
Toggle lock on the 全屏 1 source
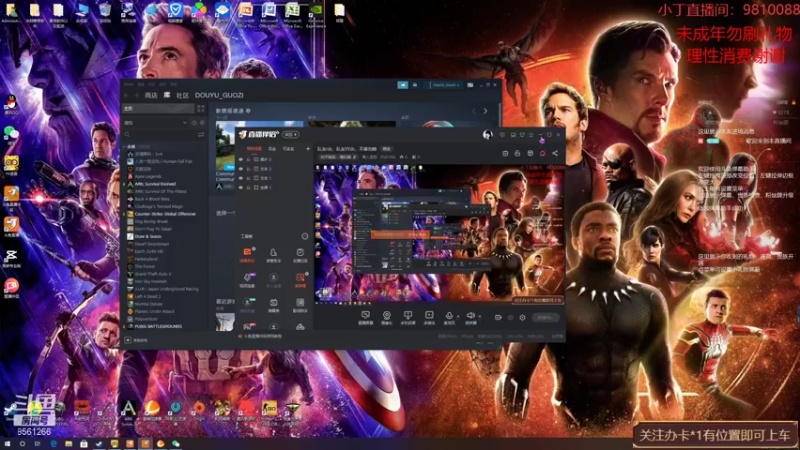[248, 187]
